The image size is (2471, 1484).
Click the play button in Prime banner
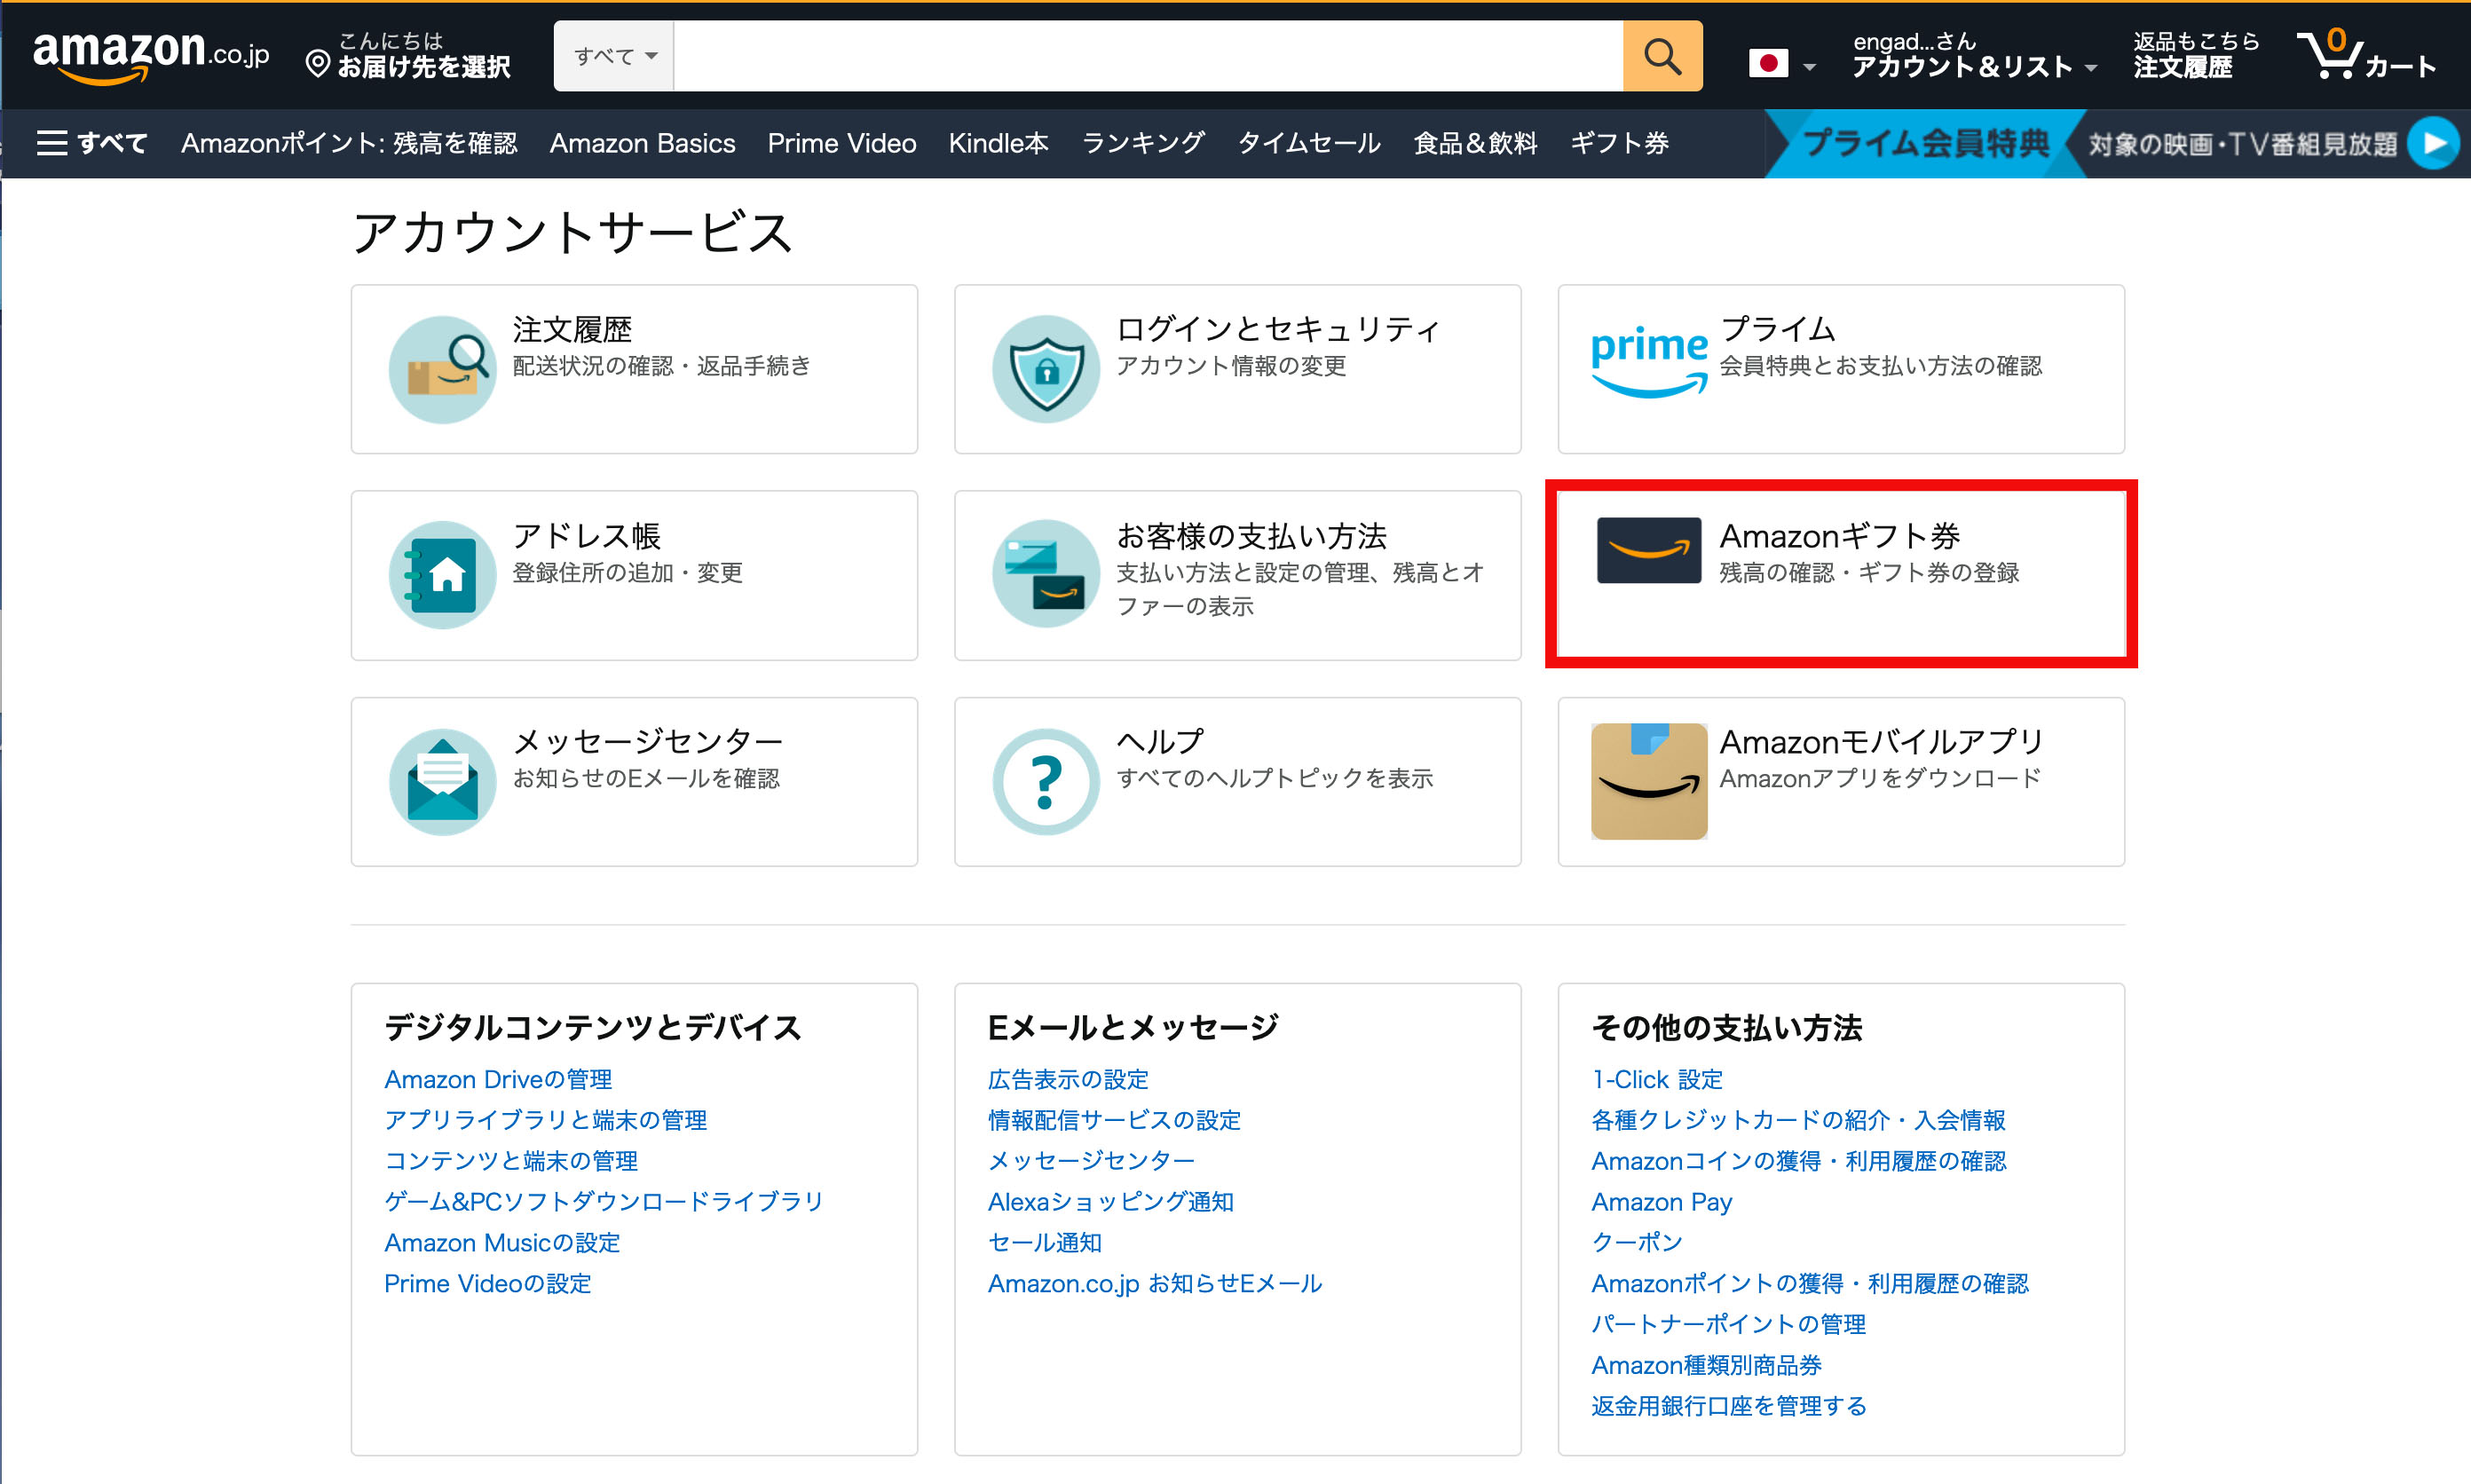[x=2432, y=144]
